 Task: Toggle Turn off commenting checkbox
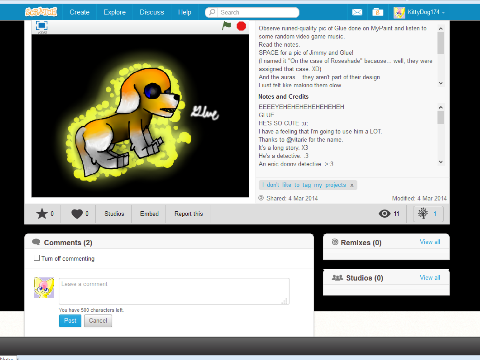coord(37,258)
